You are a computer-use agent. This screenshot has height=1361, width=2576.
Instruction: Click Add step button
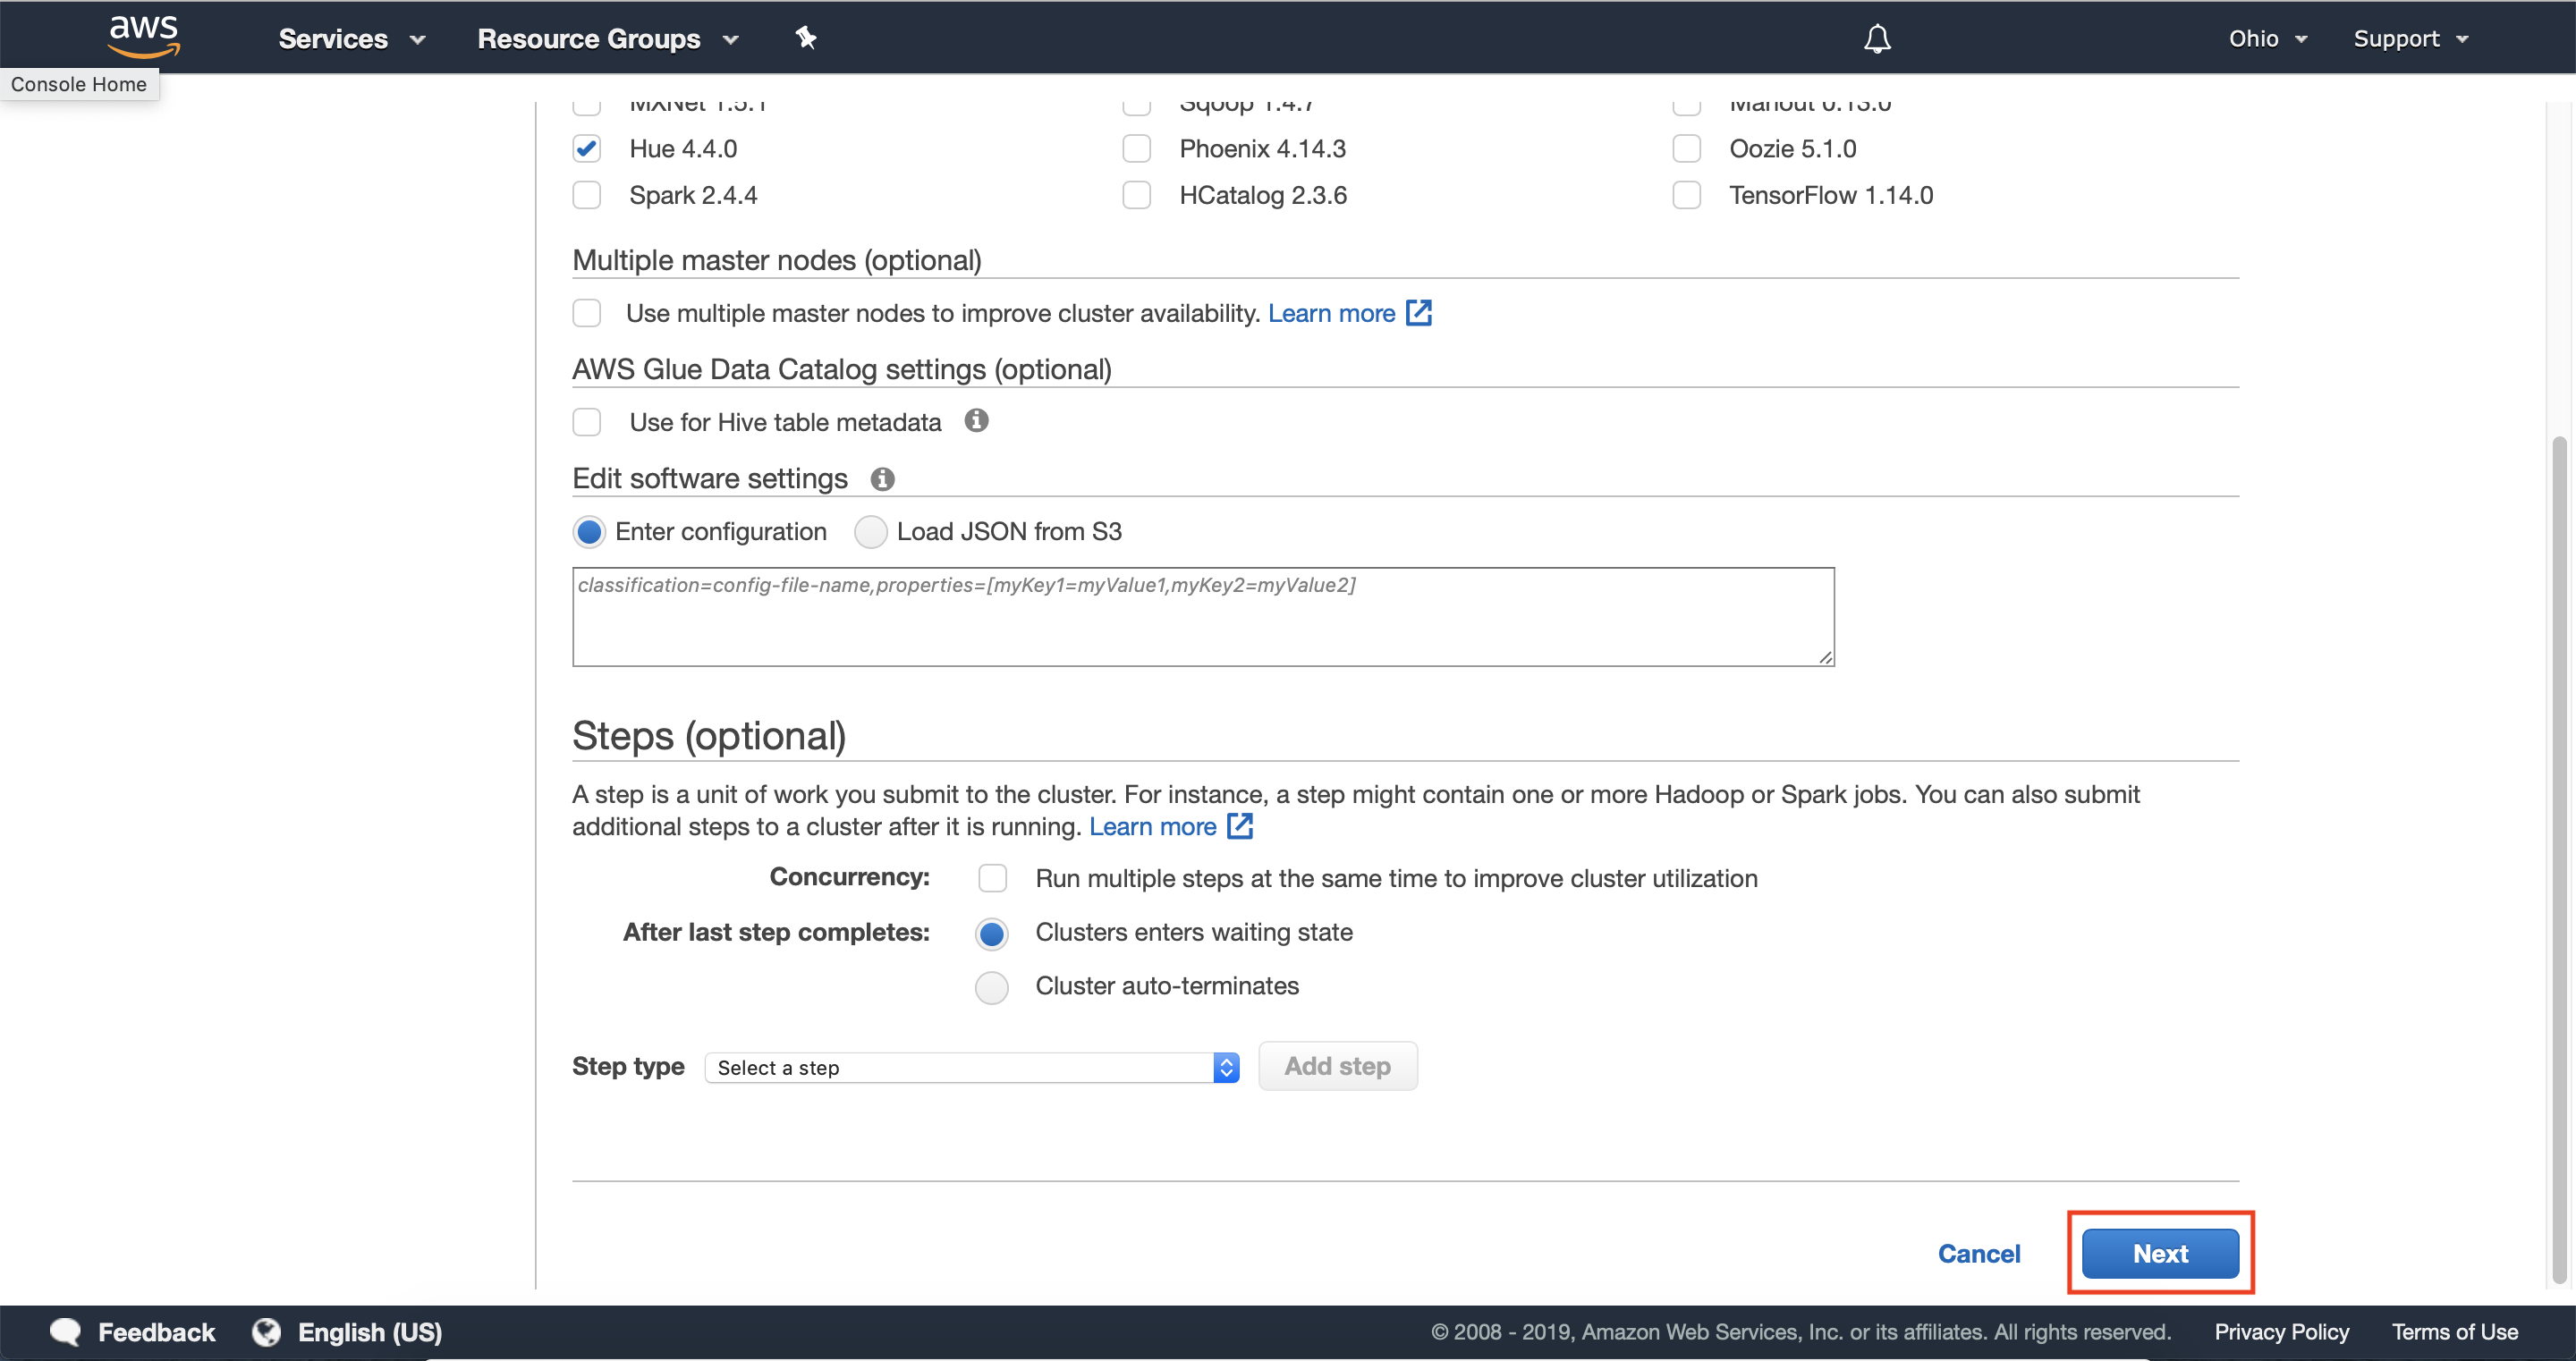pos(1335,1065)
